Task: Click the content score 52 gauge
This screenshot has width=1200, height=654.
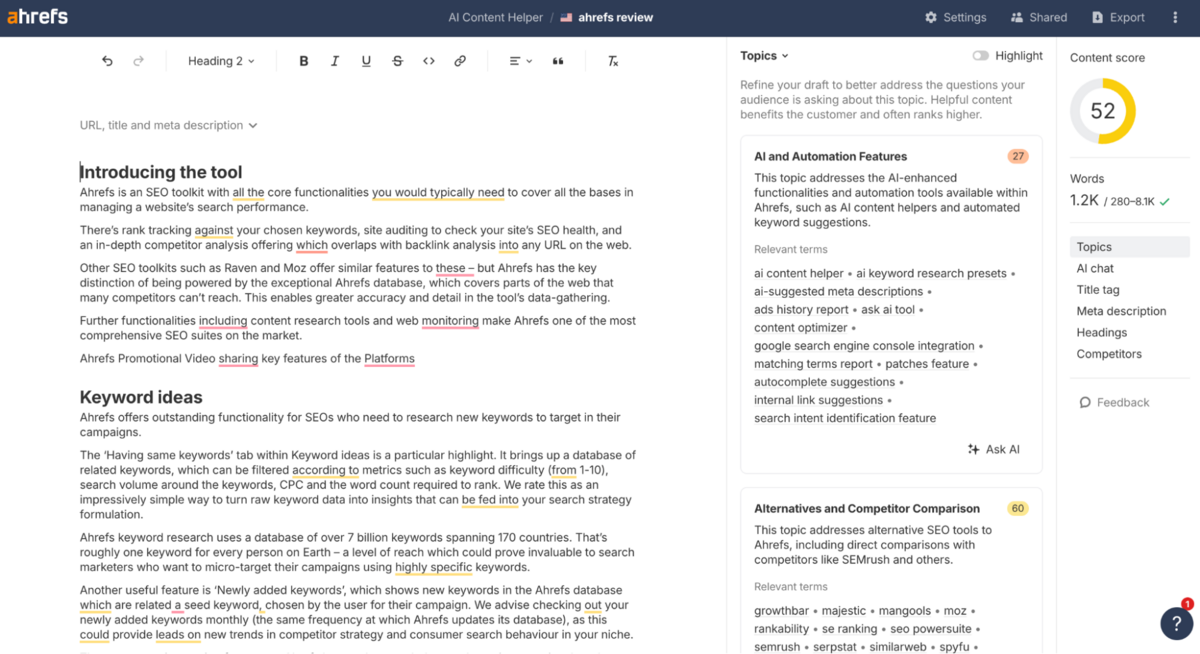Action: [x=1103, y=111]
